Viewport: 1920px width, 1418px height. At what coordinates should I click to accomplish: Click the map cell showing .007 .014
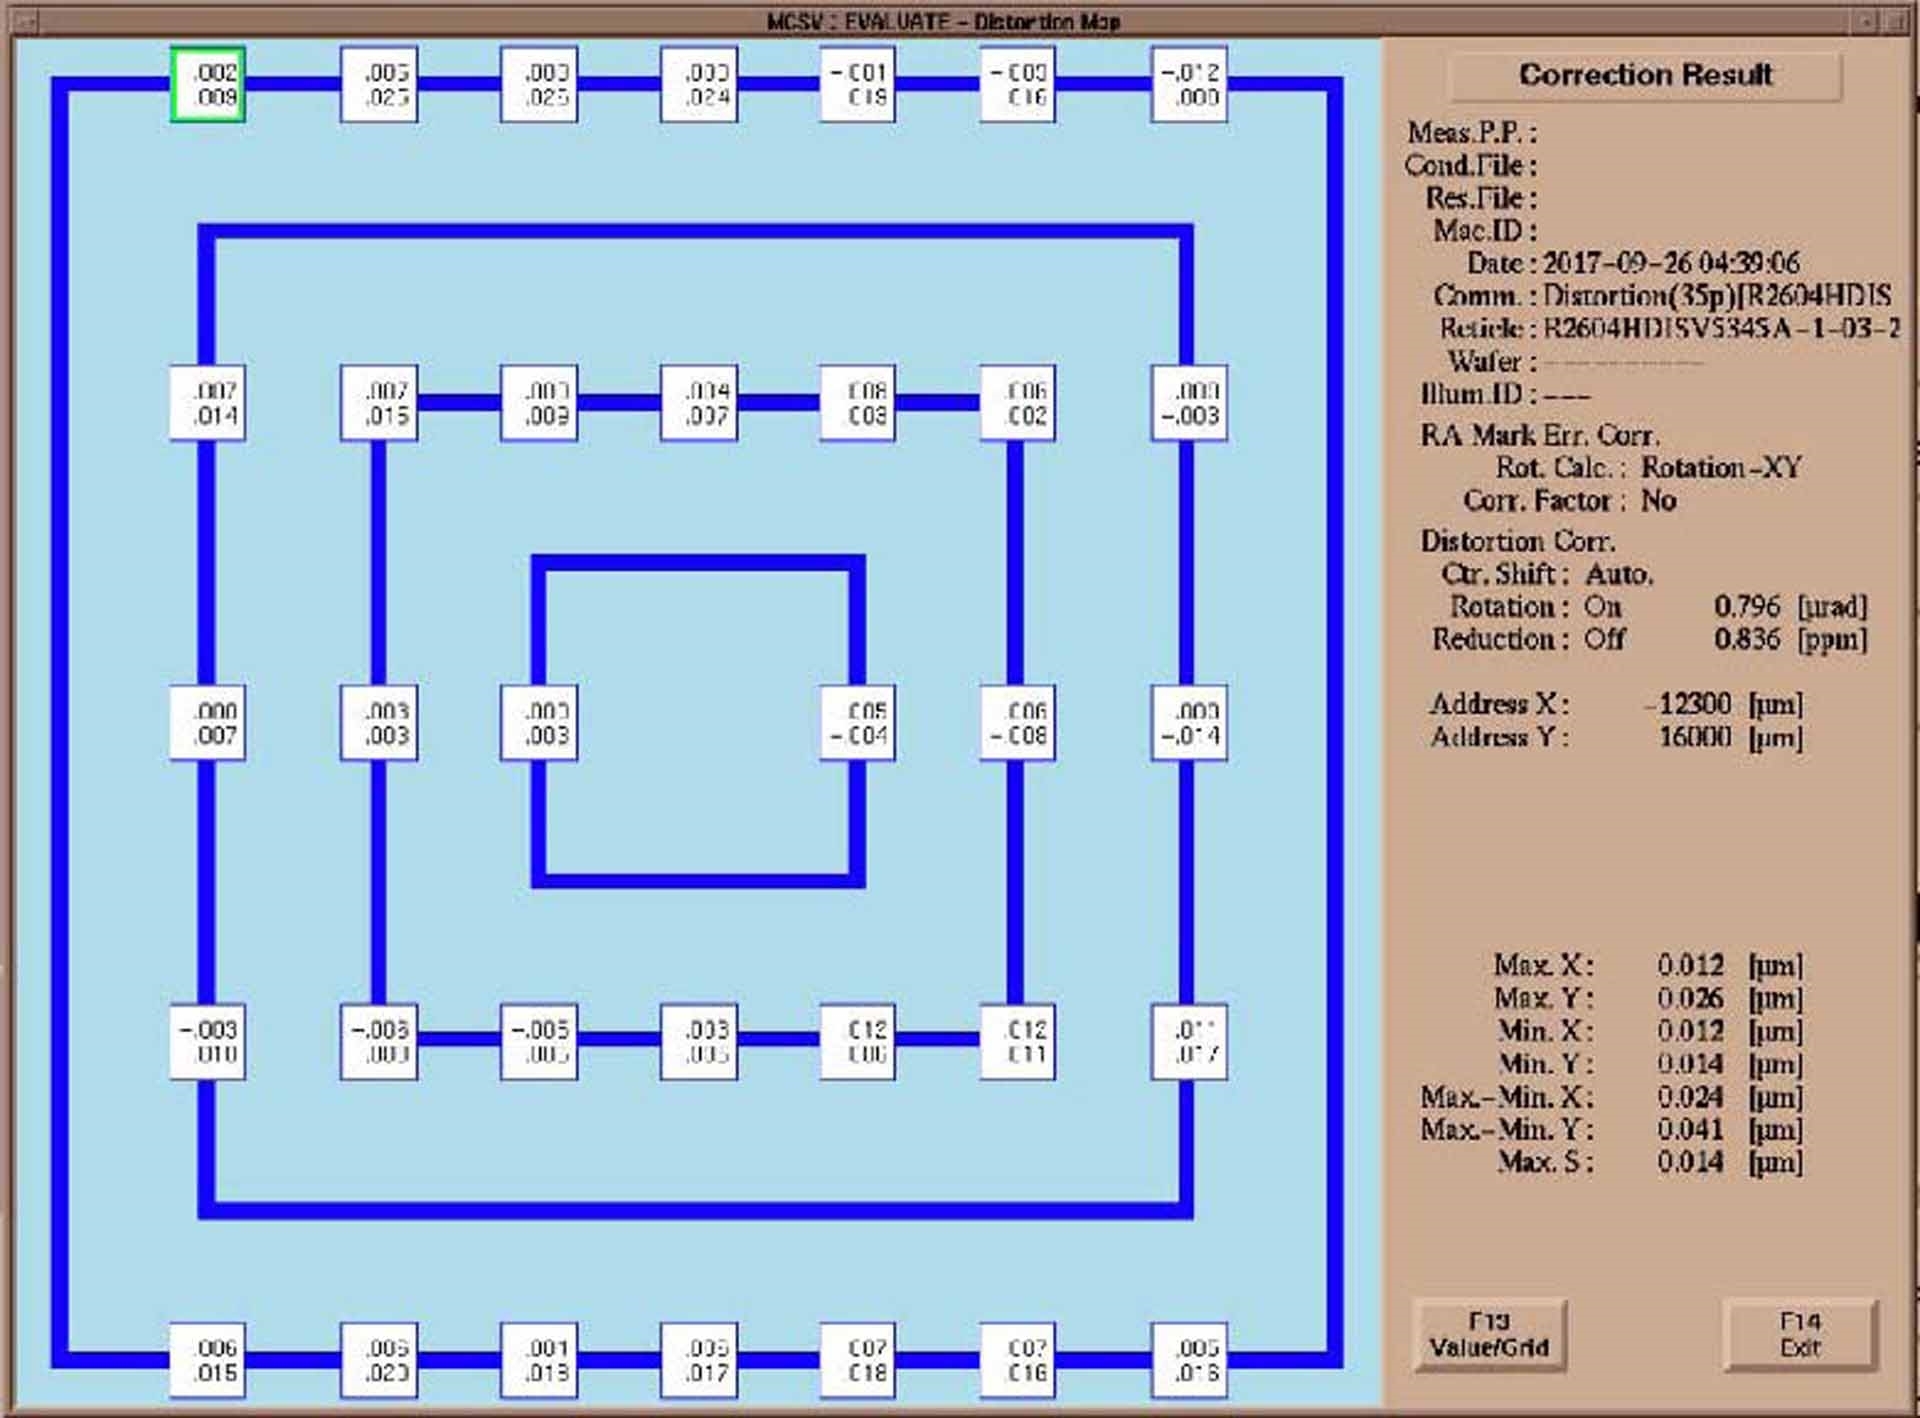coord(208,403)
